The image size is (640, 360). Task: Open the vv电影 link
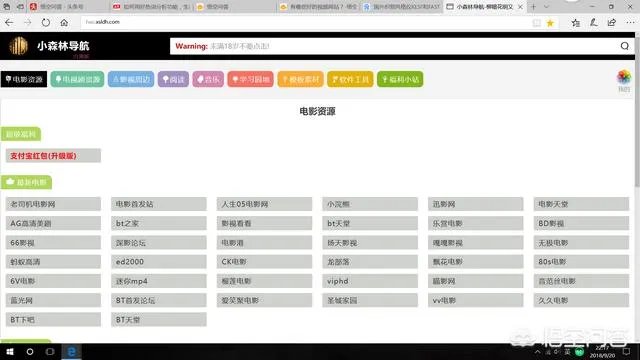[476, 300]
